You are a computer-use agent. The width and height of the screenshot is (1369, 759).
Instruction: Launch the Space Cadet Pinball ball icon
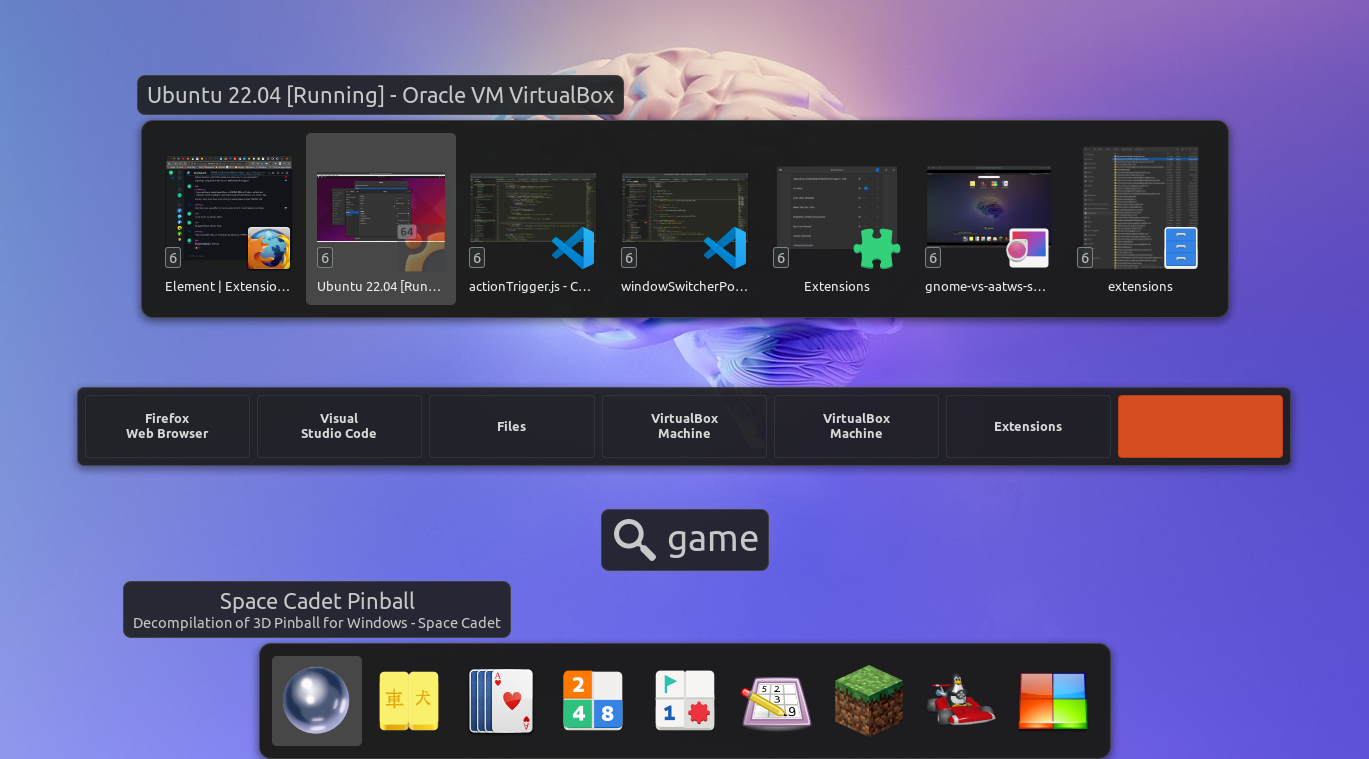(317, 701)
